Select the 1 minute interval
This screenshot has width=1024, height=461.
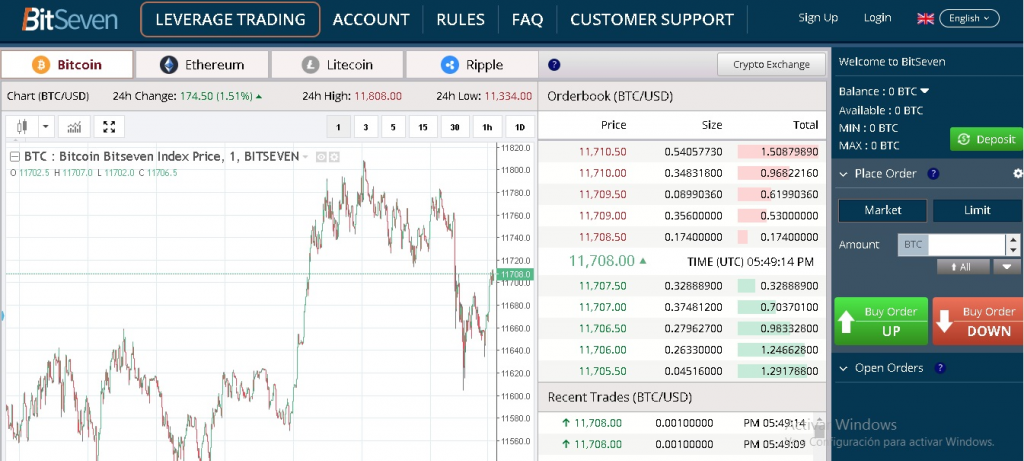[x=338, y=127]
